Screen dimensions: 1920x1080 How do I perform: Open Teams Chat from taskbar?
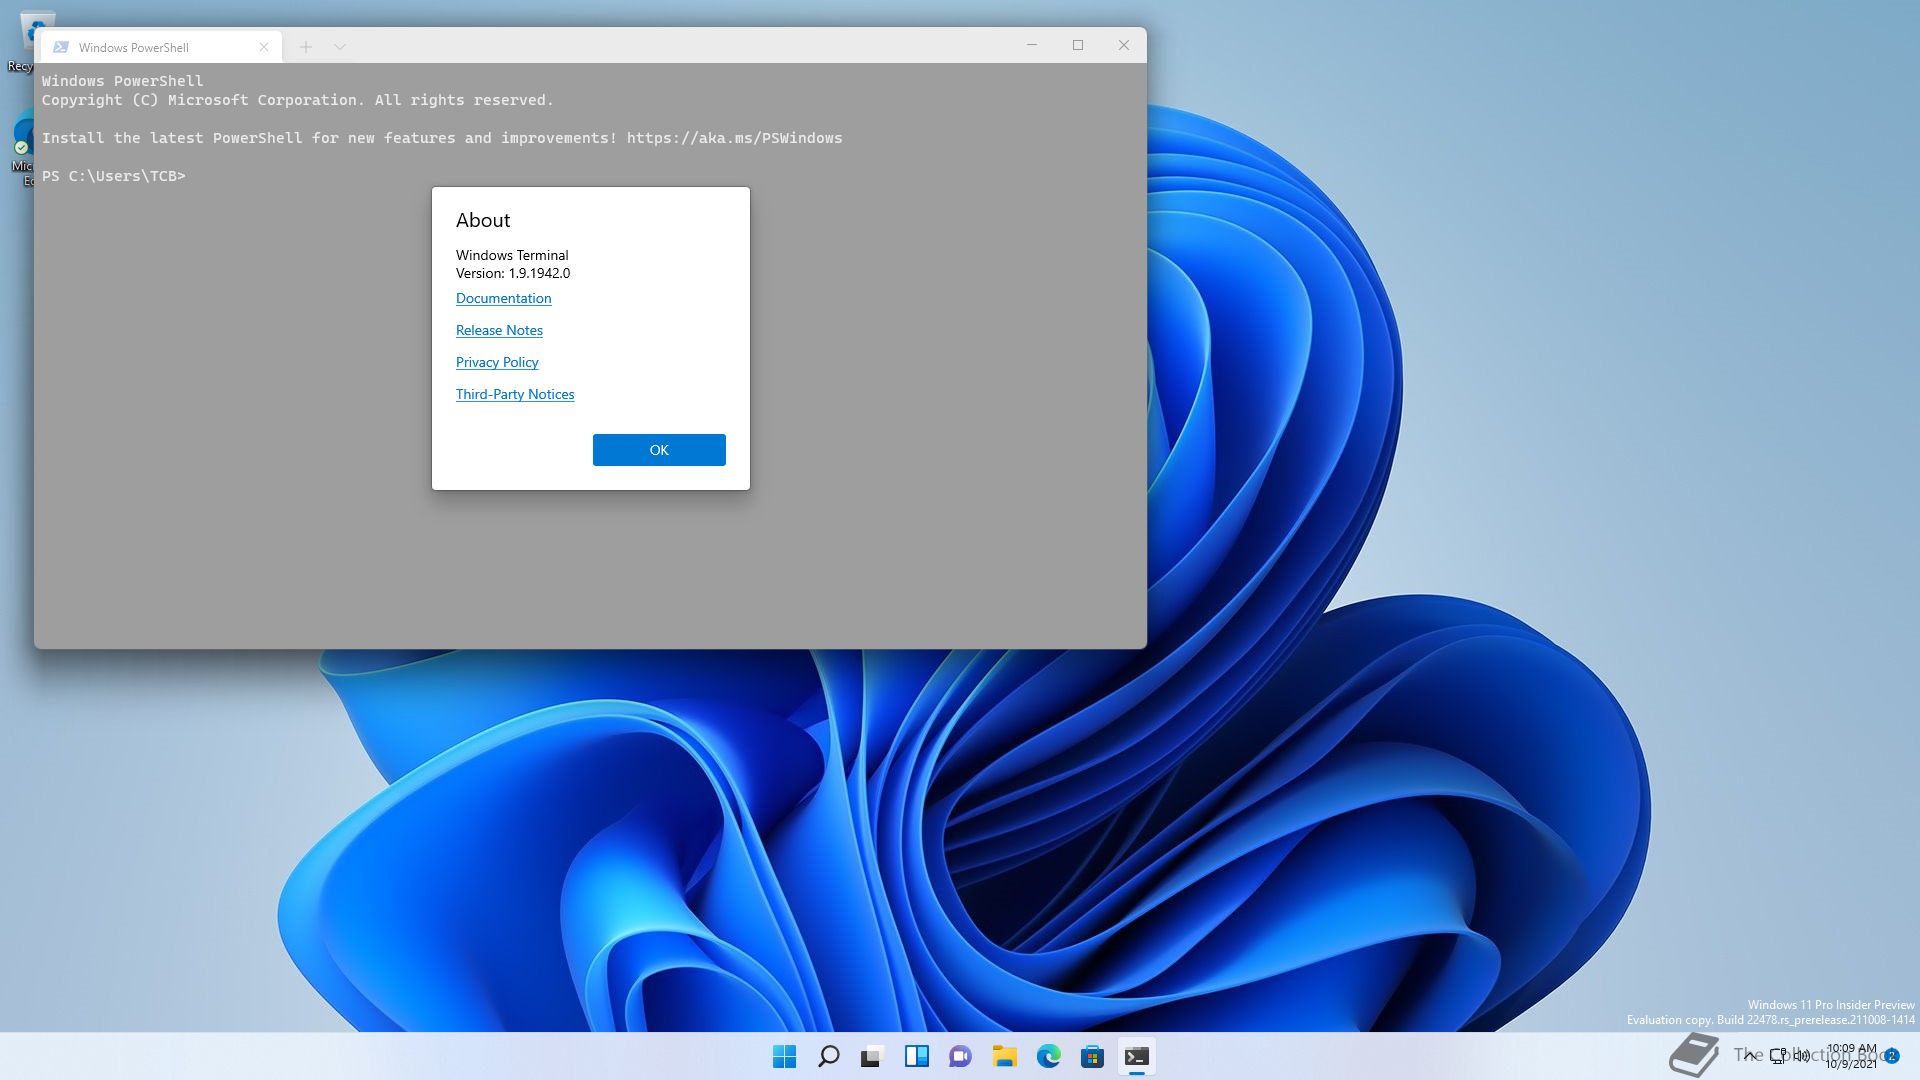point(961,1056)
